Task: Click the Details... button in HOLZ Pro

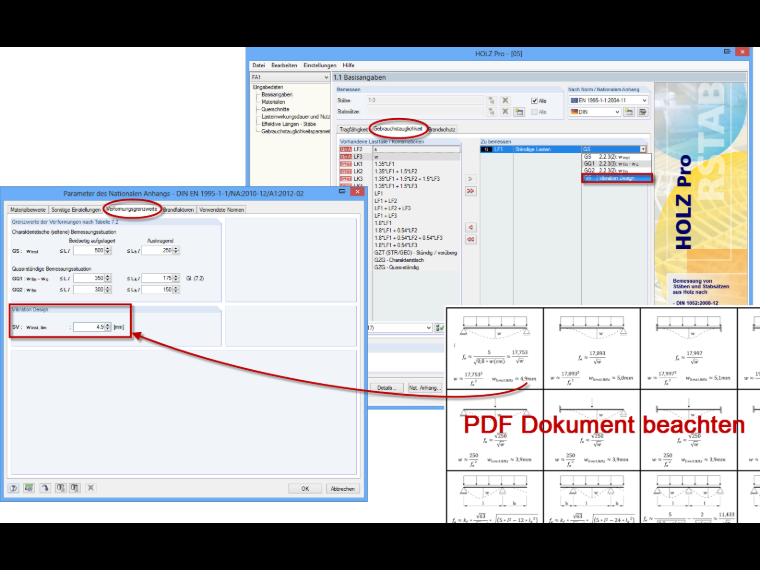Action: [x=386, y=388]
